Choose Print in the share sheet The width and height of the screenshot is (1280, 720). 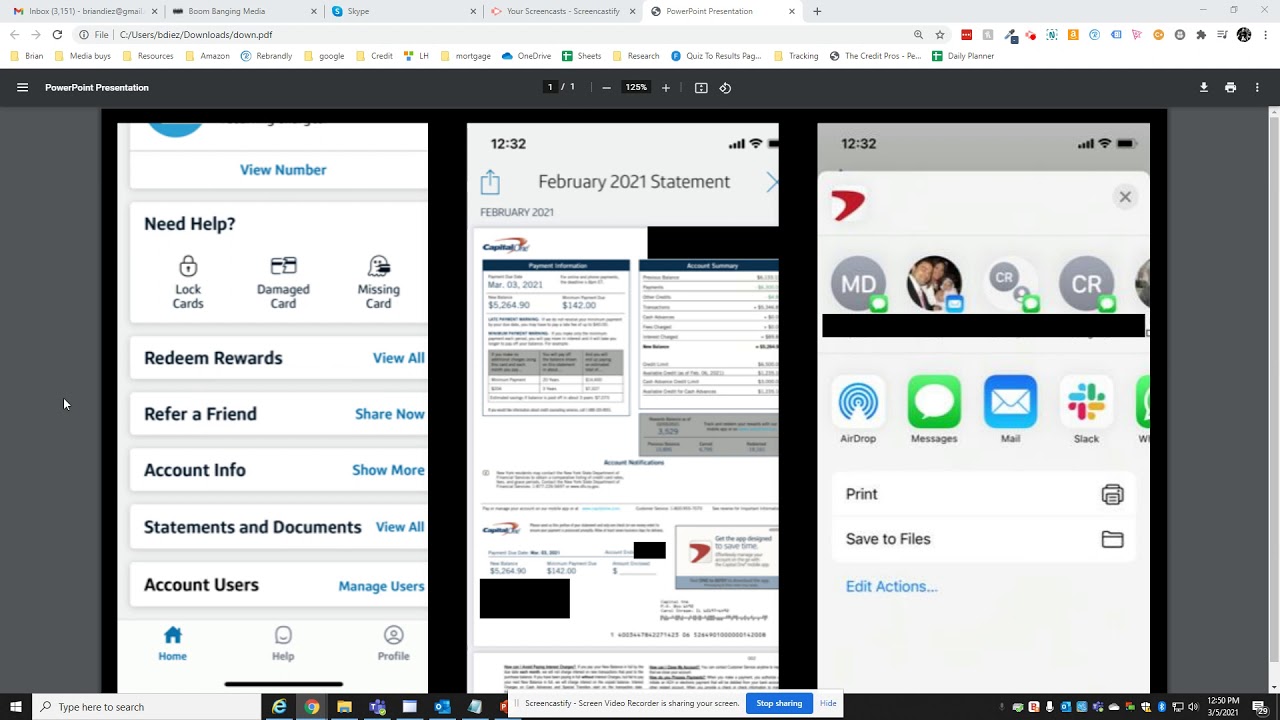tap(984, 494)
